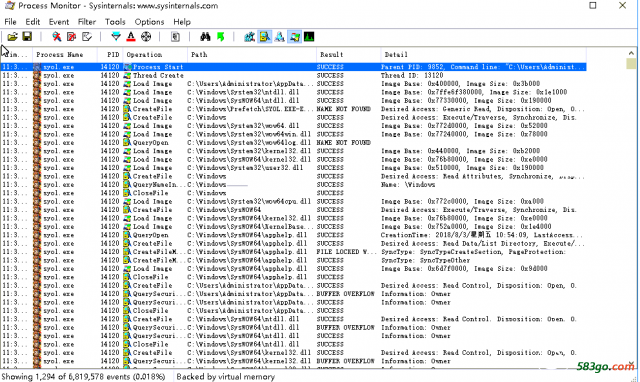Select the green Jump To Object arrow icon
This screenshot has width=640, height=382.
(x=220, y=37)
